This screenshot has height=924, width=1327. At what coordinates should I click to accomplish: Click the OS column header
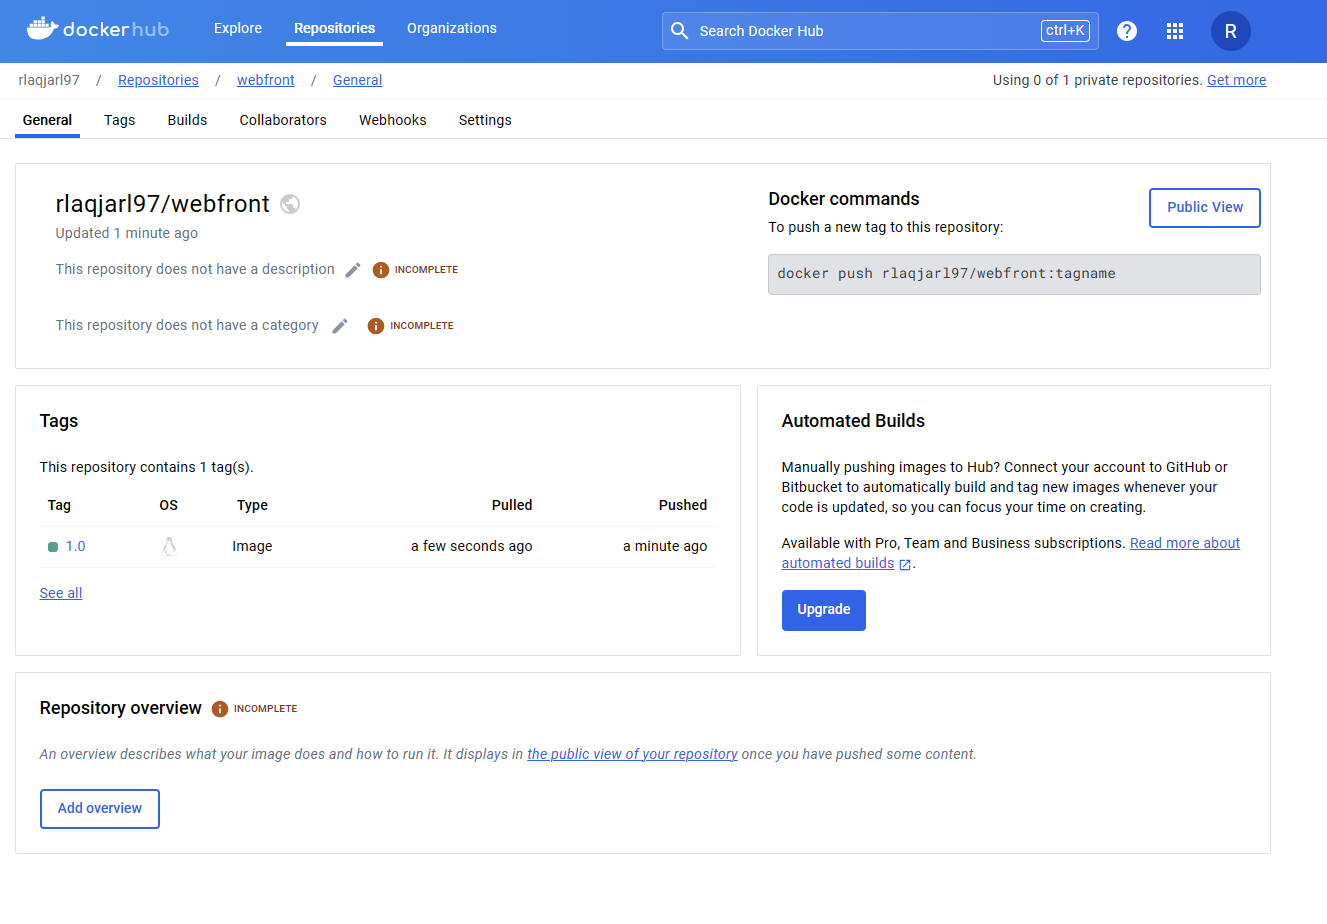tap(169, 506)
